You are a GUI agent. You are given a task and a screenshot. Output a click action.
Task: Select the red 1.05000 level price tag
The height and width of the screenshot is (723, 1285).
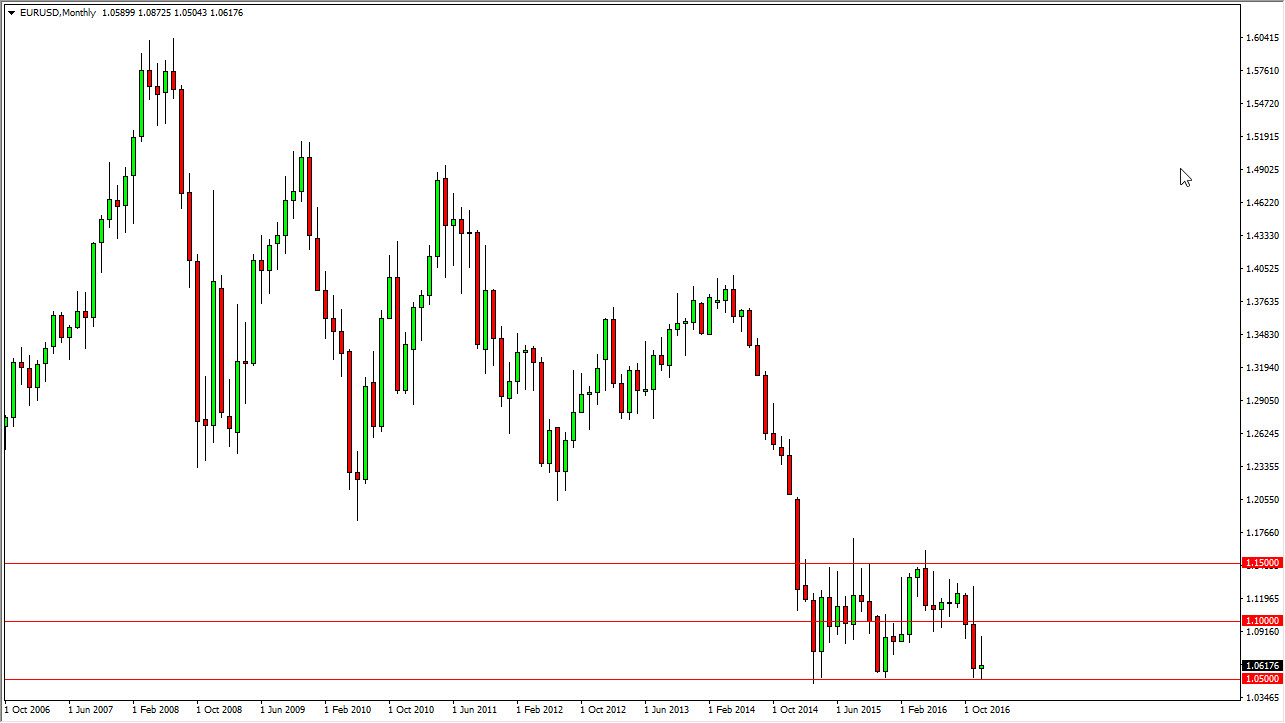(x=1260, y=679)
